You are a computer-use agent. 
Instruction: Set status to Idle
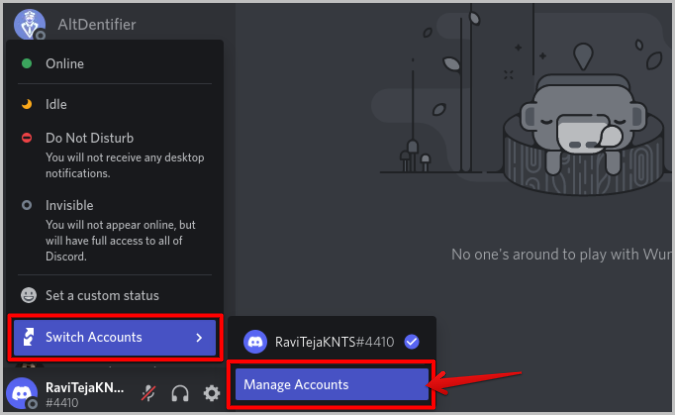click(x=115, y=104)
